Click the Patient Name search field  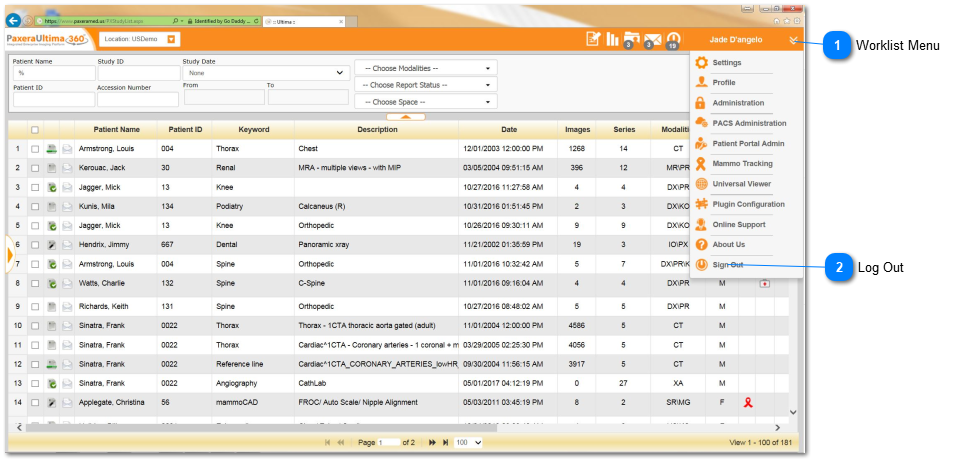click(x=54, y=73)
